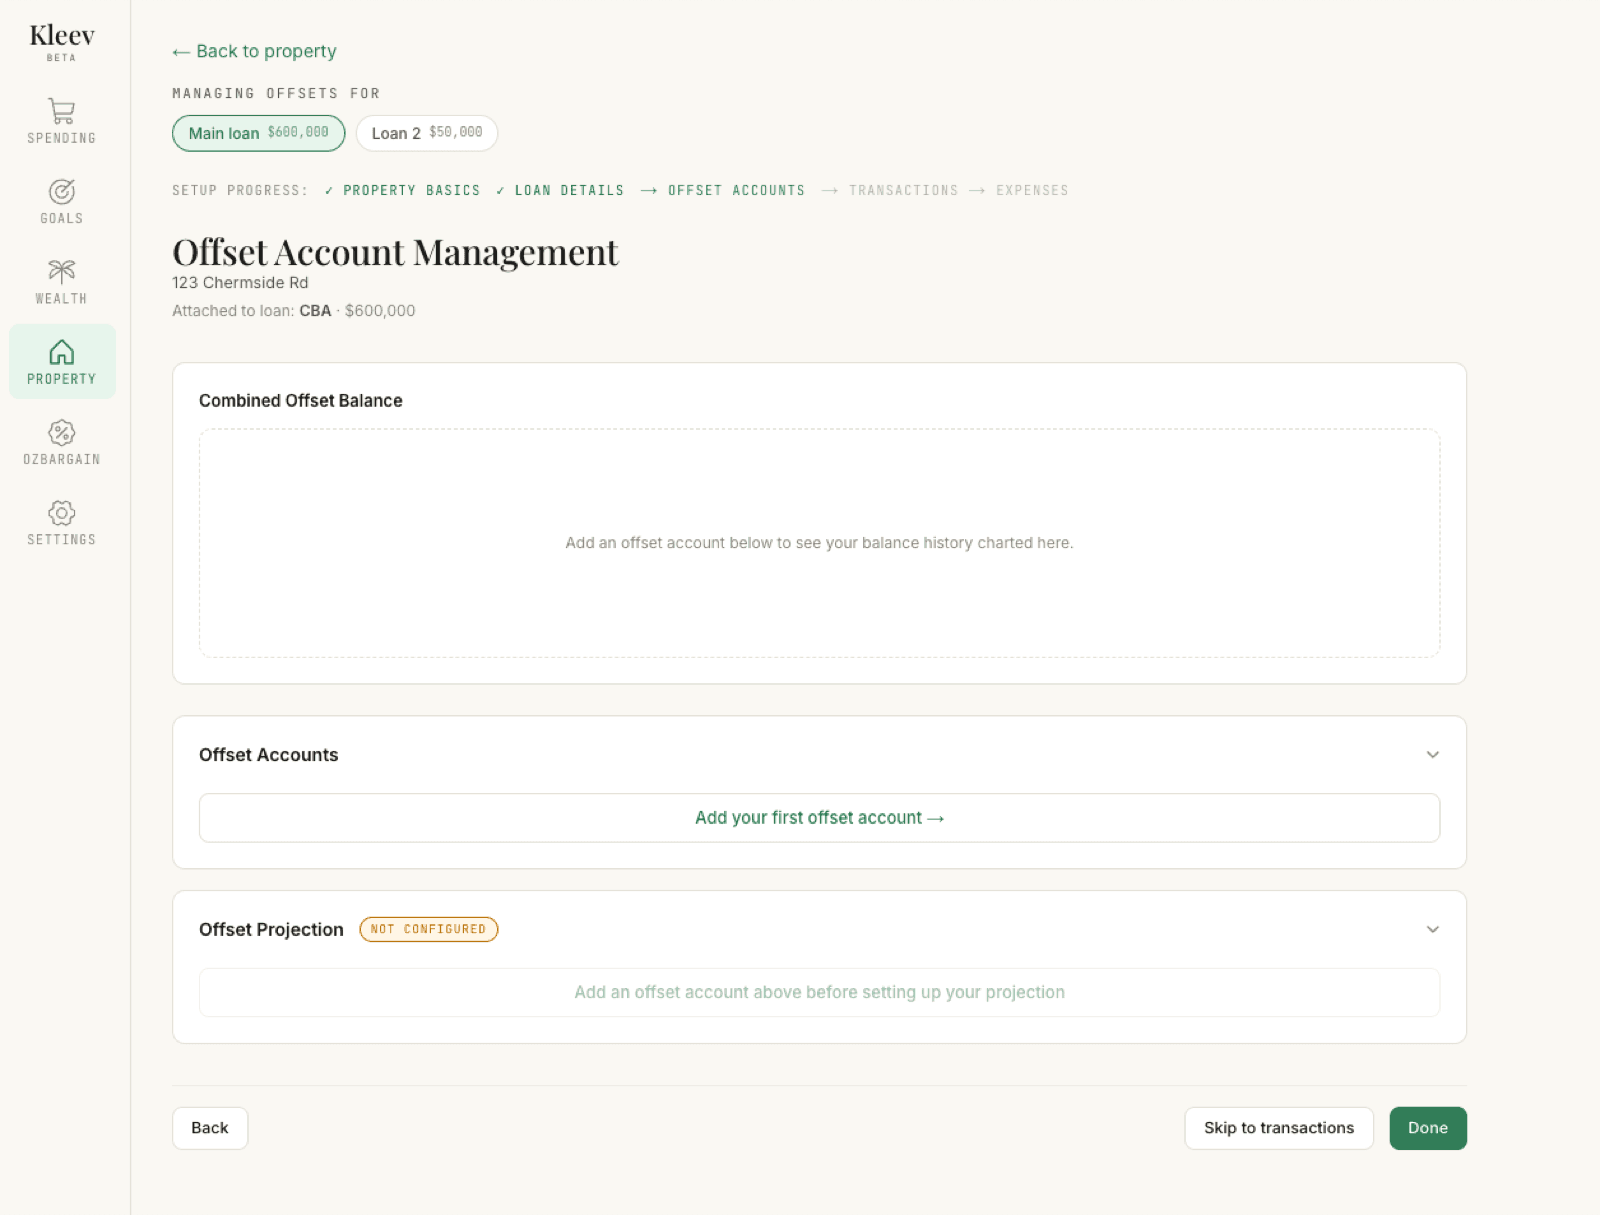Click the green Done button

coord(1428,1128)
